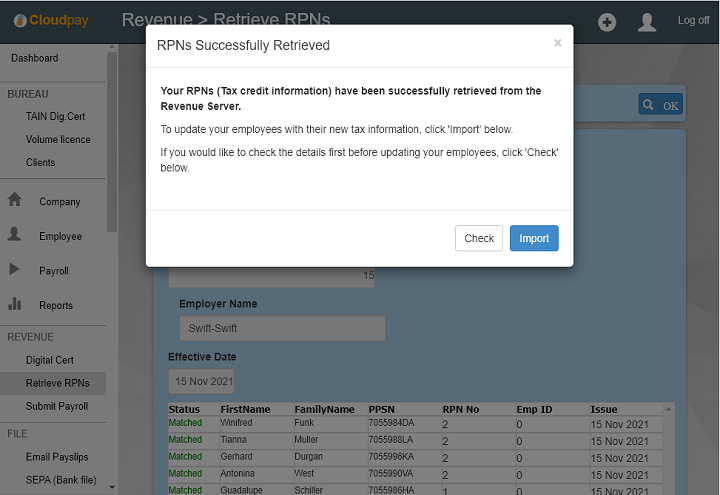Open the user profile icon
The width and height of the screenshot is (720, 495).
coord(647,22)
